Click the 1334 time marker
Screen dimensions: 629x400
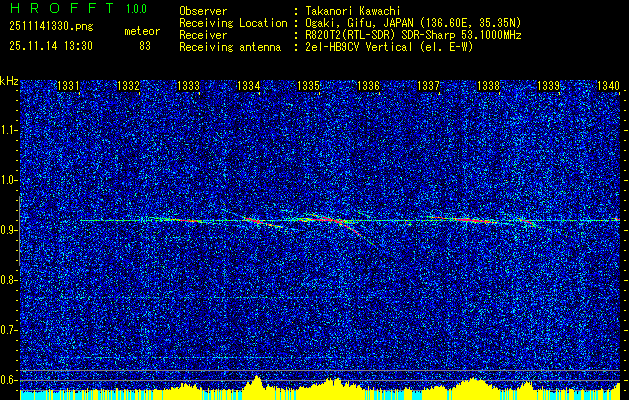pyautogui.click(x=248, y=85)
